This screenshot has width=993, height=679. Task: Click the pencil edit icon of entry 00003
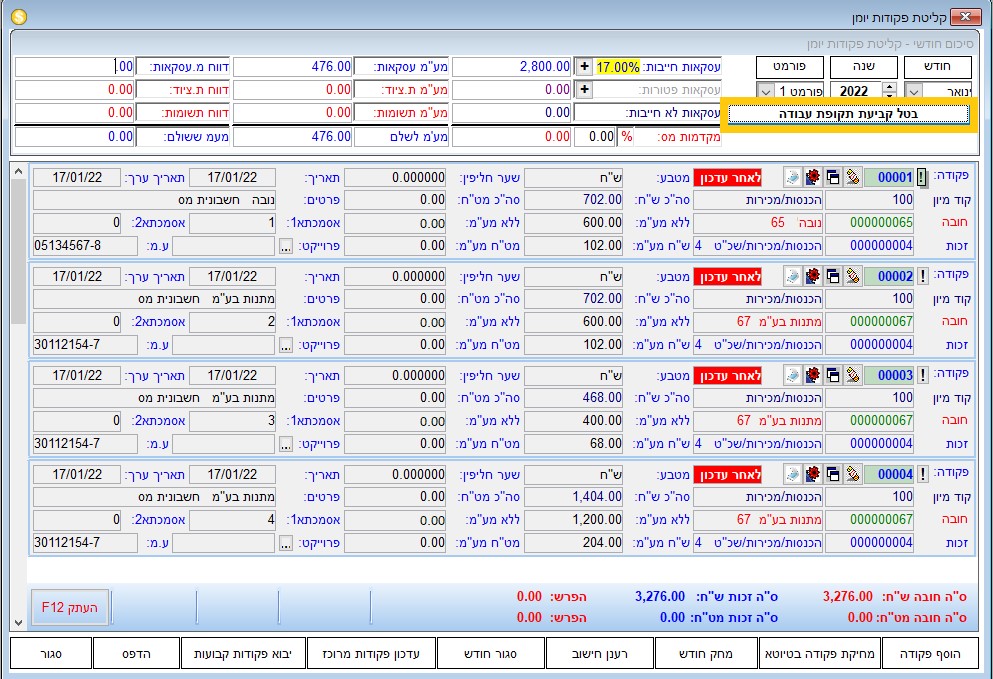853,375
